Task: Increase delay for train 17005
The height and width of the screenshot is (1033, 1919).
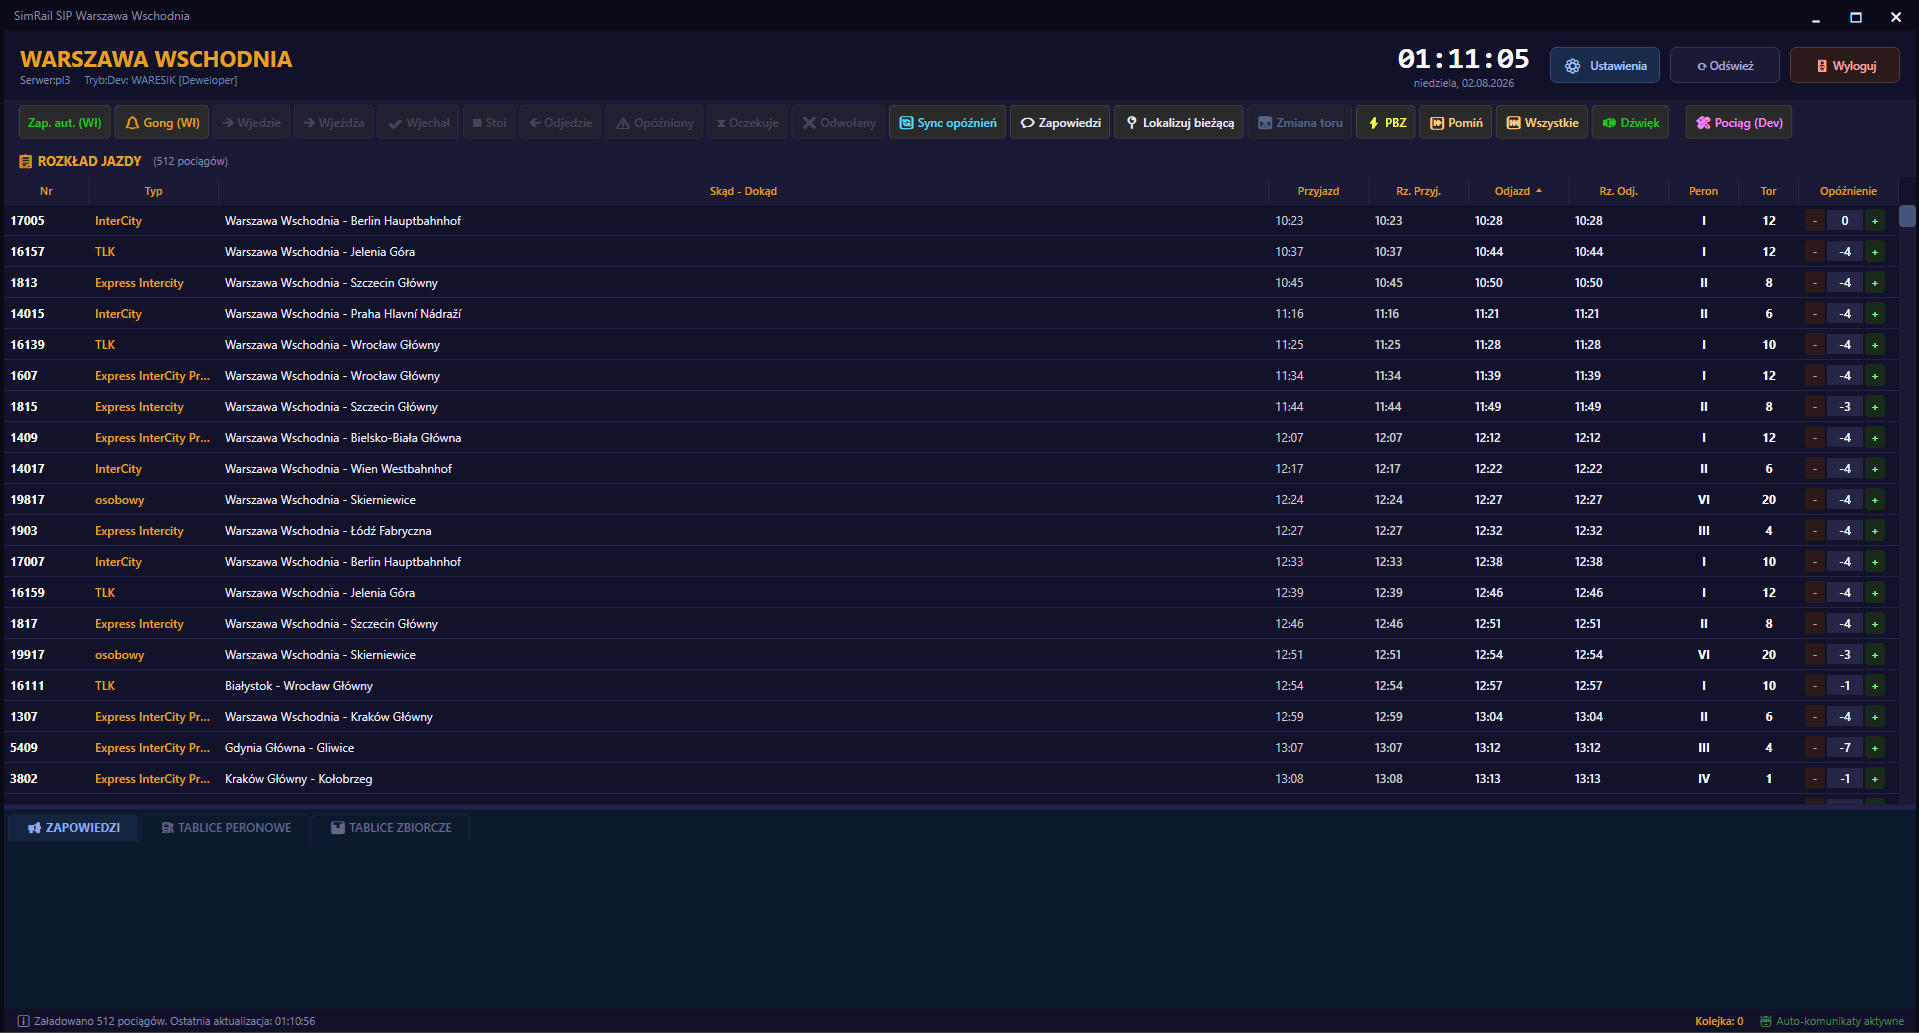Action: (1875, 221)
